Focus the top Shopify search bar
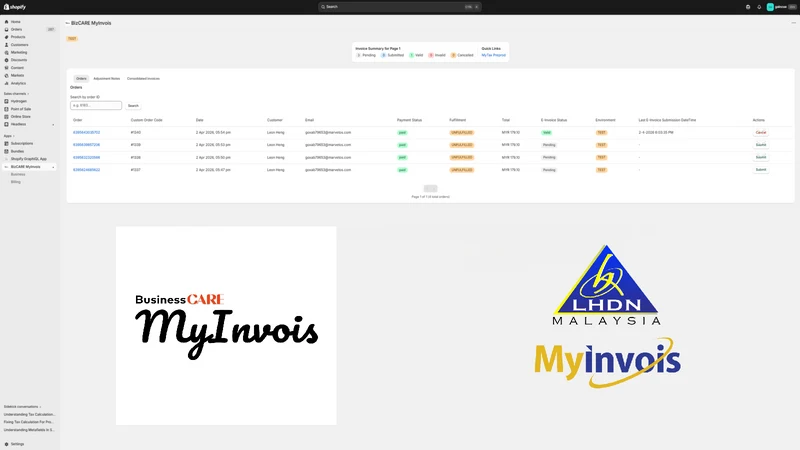Viewport: 800px width, 450px height. pyautogui.click(x=399, y=7)
